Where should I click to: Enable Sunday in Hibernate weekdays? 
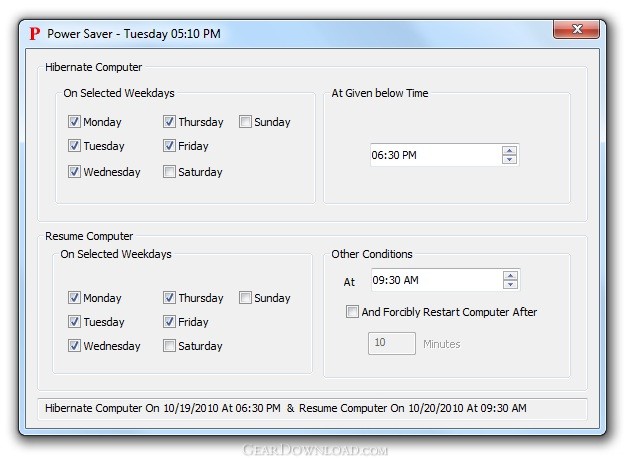(246, 122)
